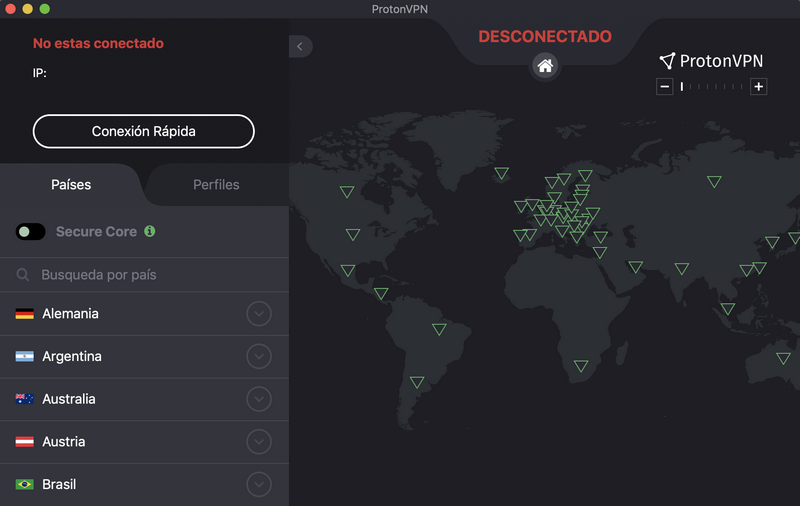This screenshot has width=800, height=506.
Task: Expand the Alemania server list
Action: pyautogui.click(x=259, y=314)
